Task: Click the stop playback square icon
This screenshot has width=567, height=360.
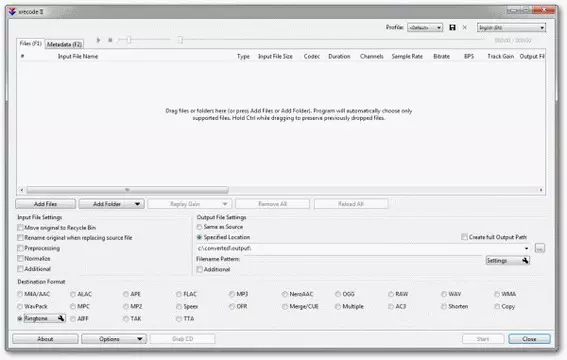Action: (110, 40)
